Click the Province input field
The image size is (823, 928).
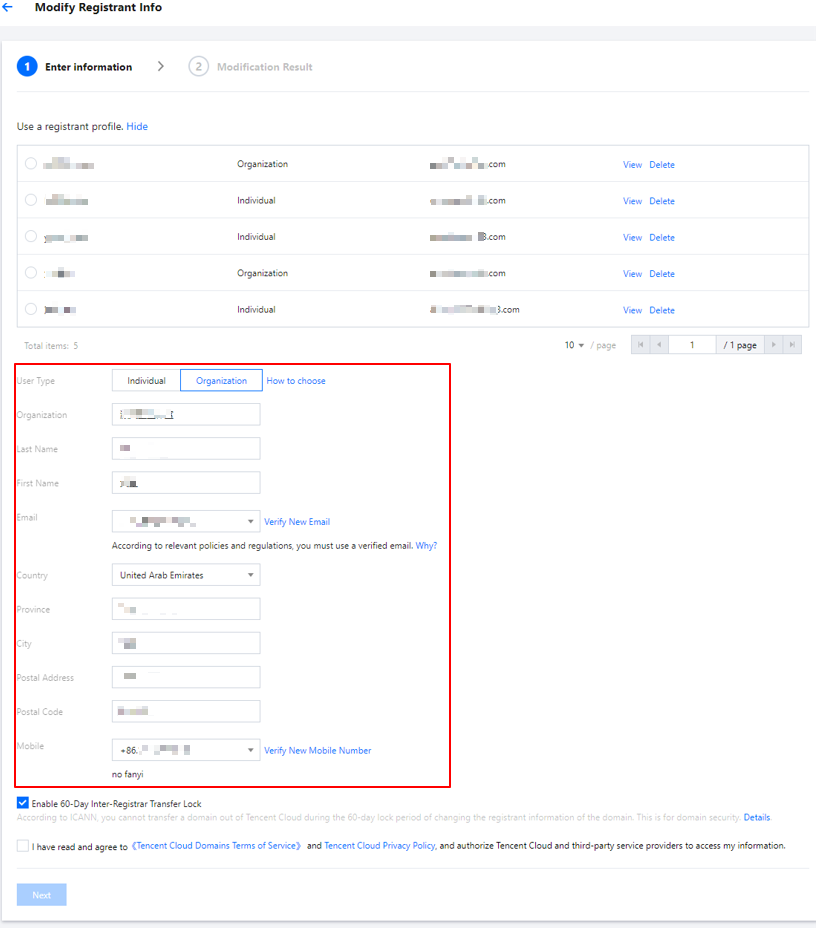point(186,609)
